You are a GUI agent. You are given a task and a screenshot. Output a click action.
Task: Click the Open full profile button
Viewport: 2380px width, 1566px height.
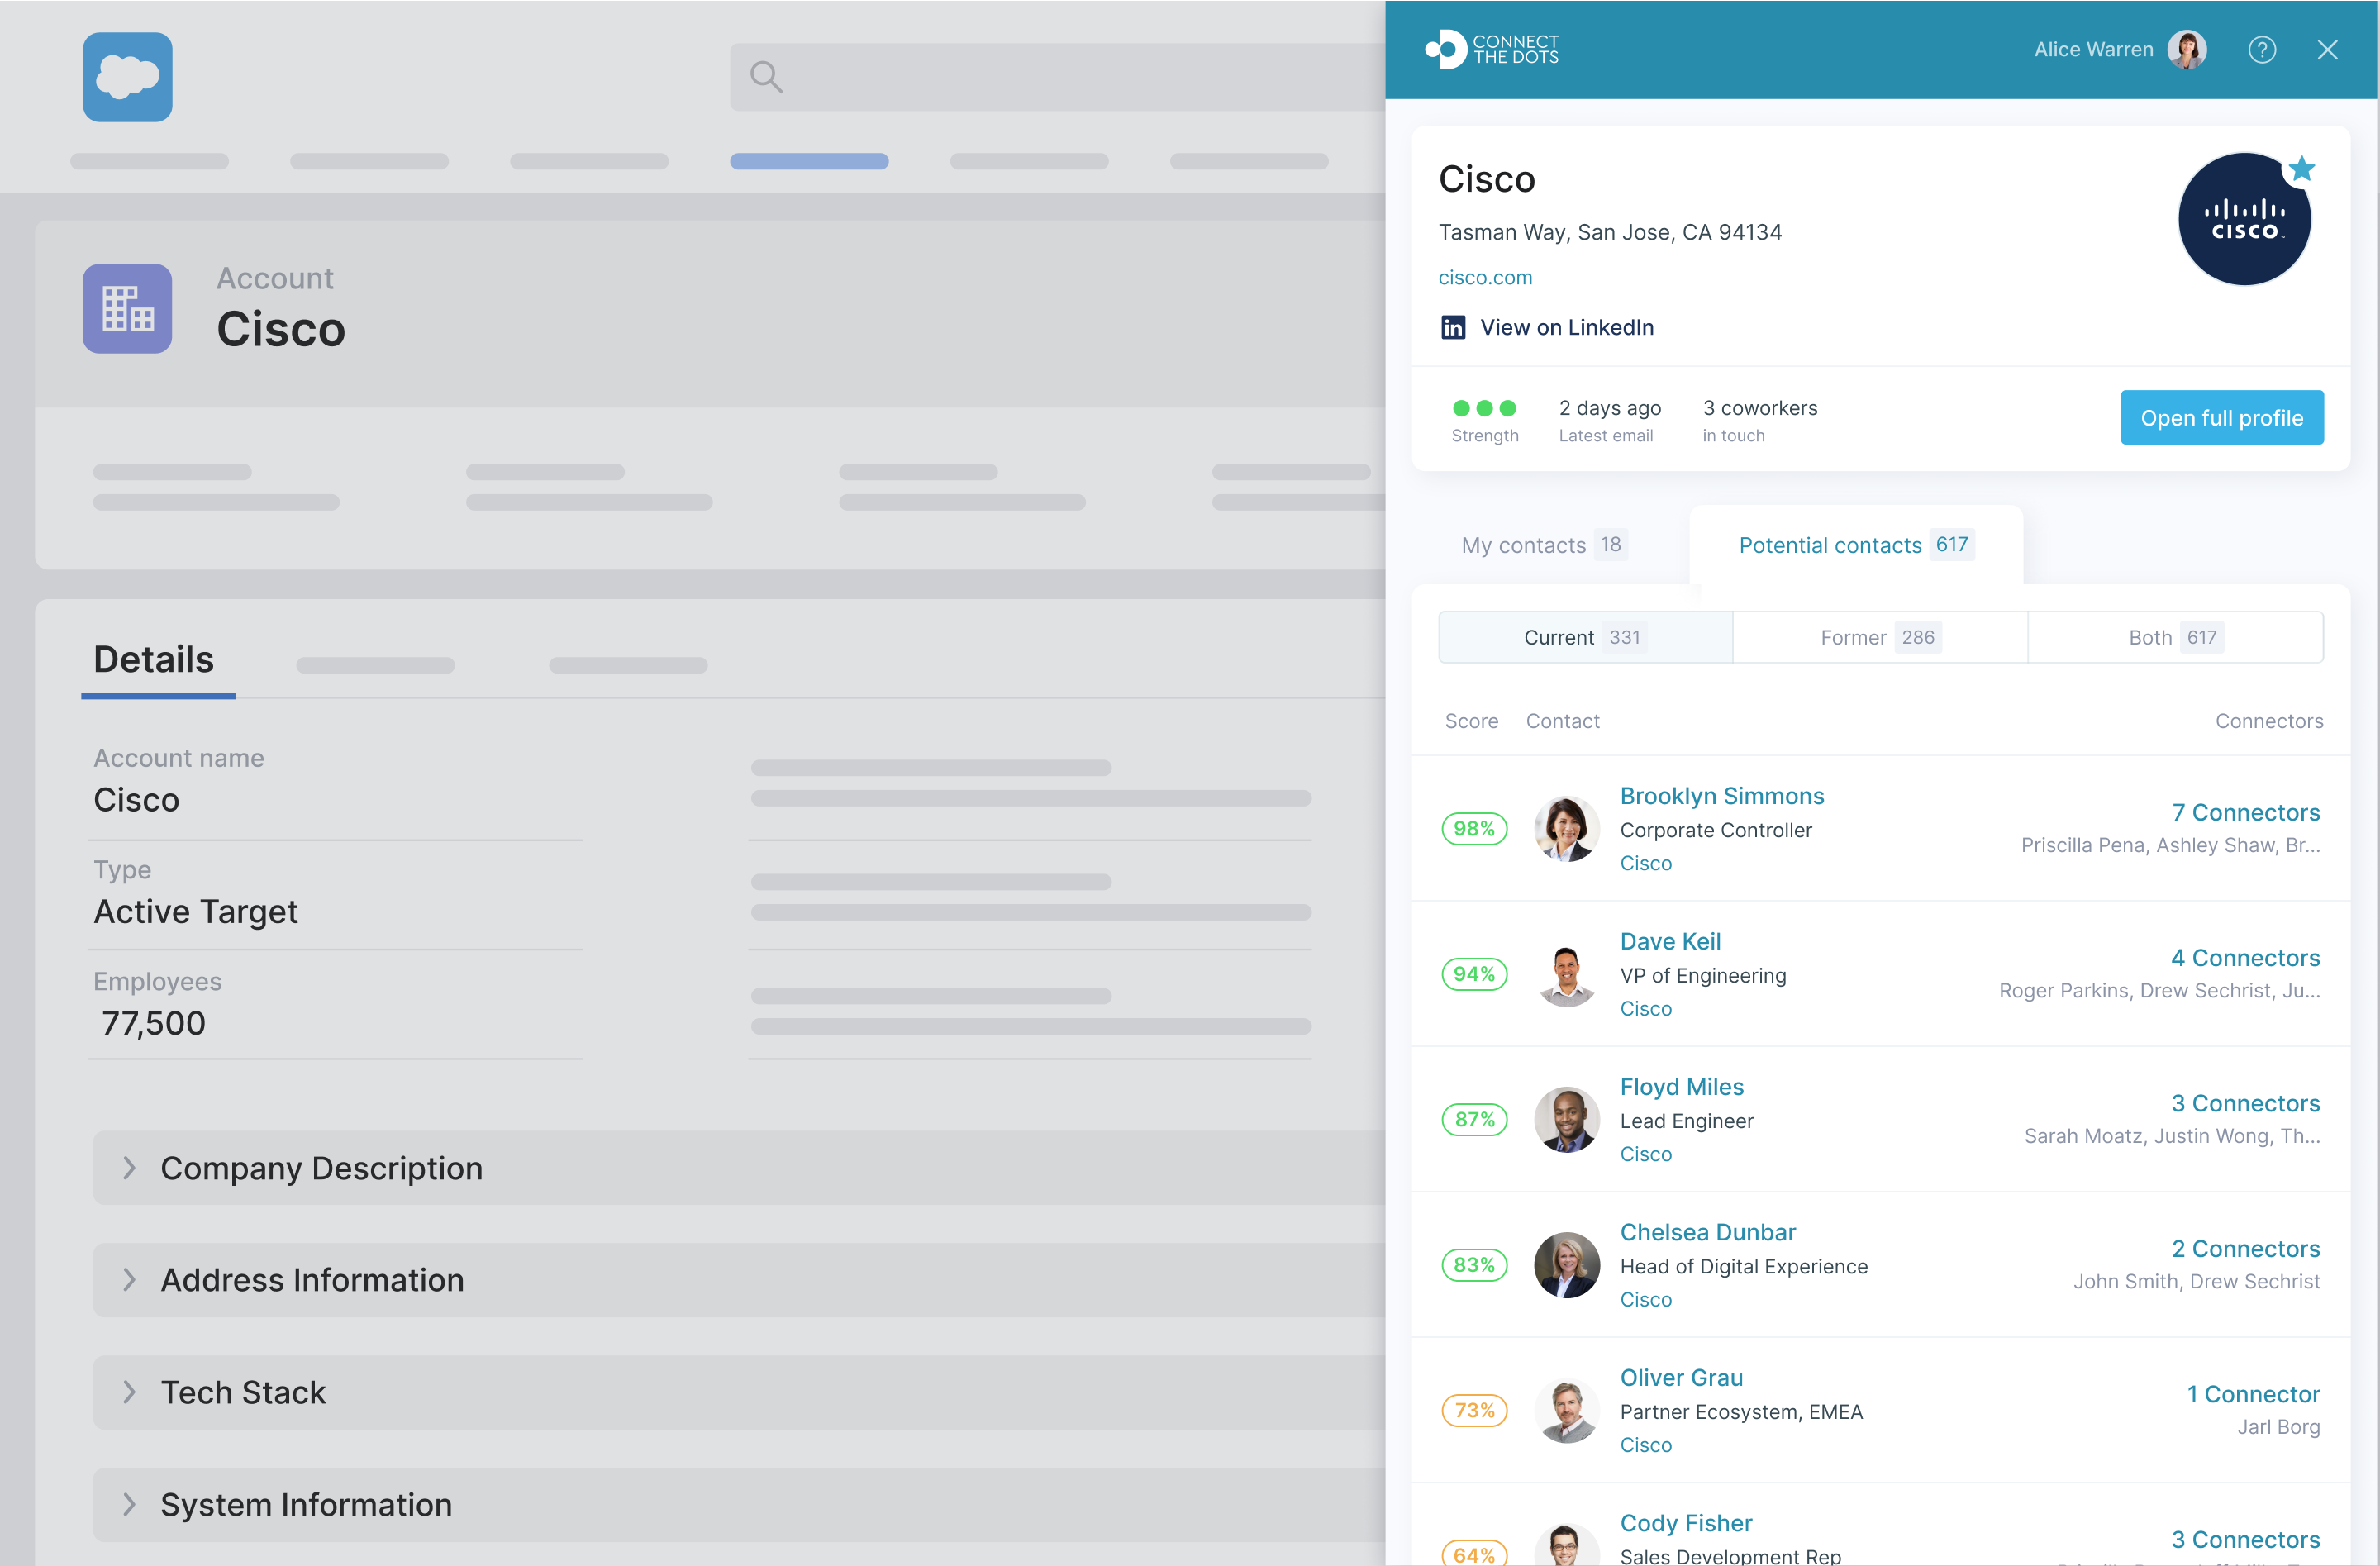[2221, 418]
